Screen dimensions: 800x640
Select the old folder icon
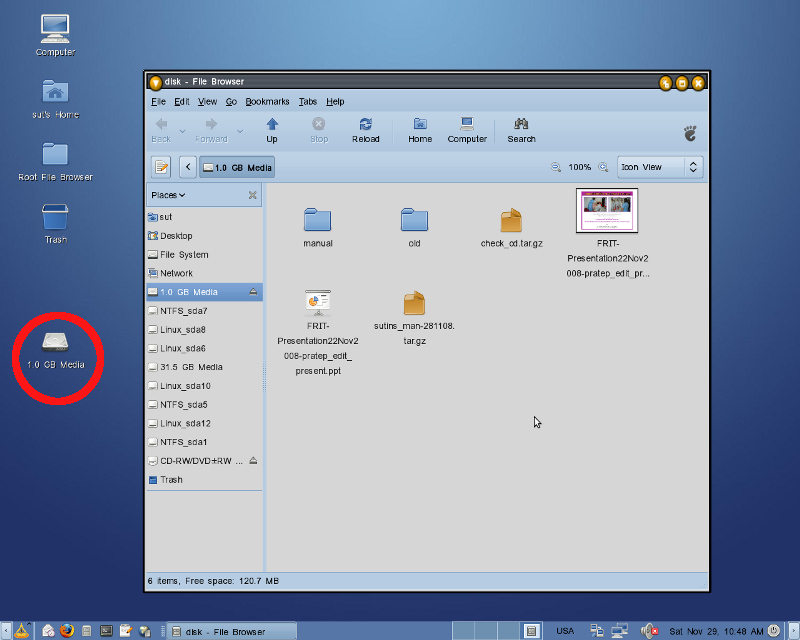414,220
